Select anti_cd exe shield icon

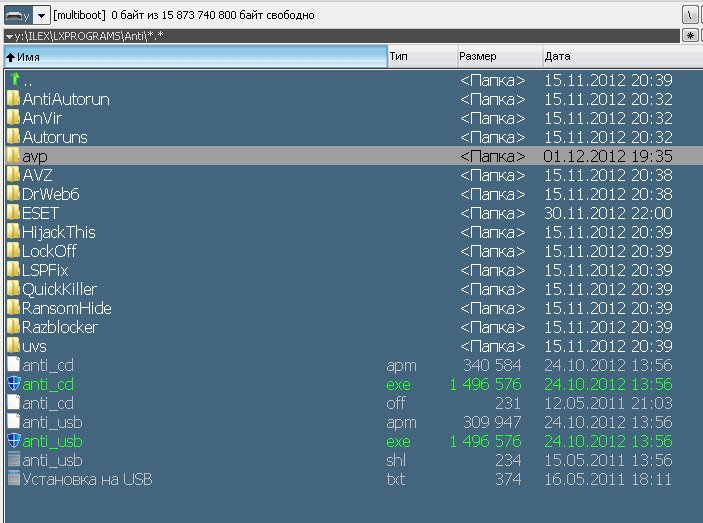click(13, 384)
